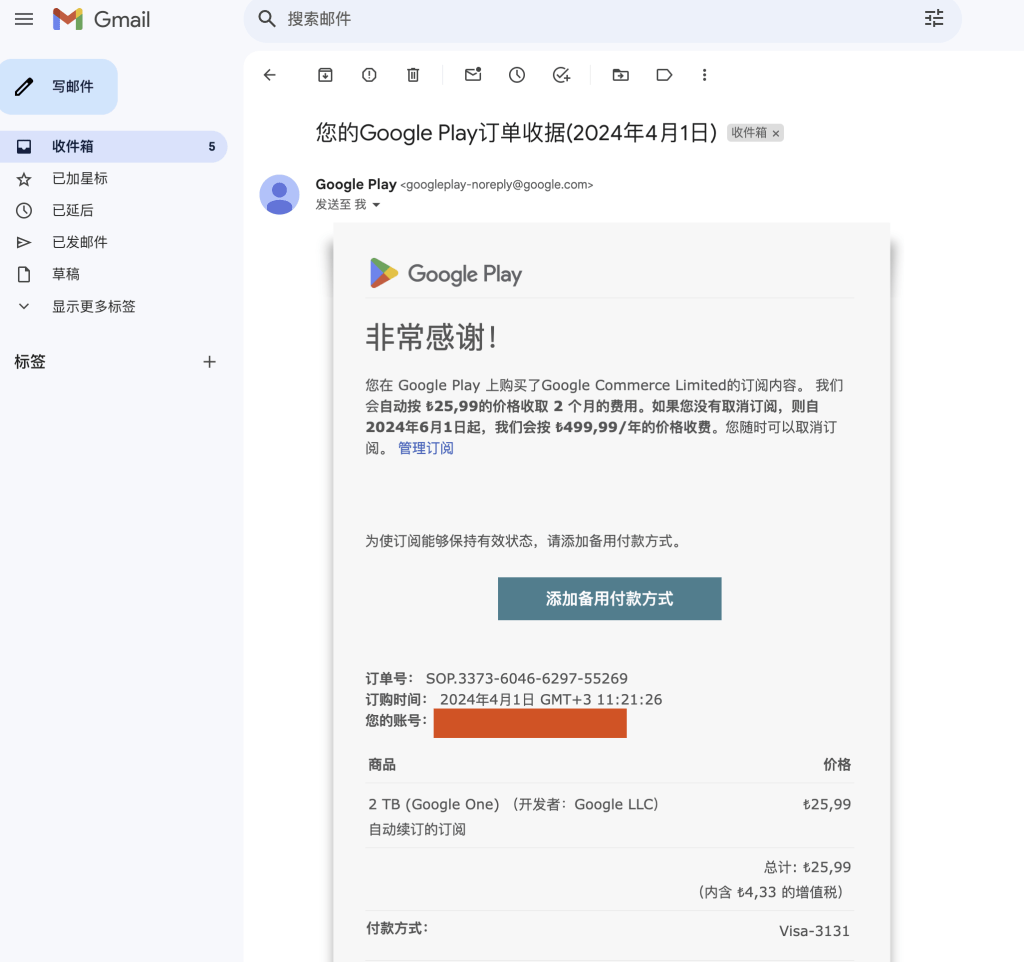Delete this email with trash icon
Viewport: 1024px width, 962px height.
413,75
